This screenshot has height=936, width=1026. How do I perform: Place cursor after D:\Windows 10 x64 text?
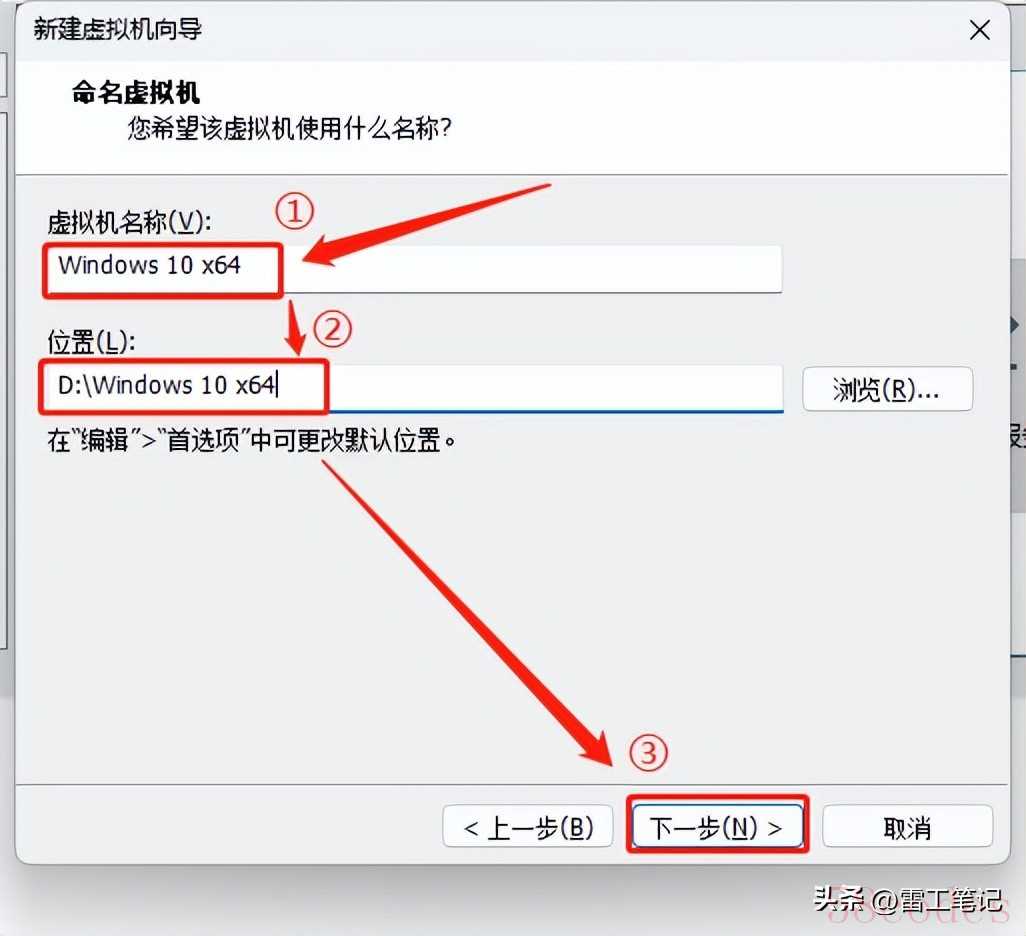click(x=279, y=386)
